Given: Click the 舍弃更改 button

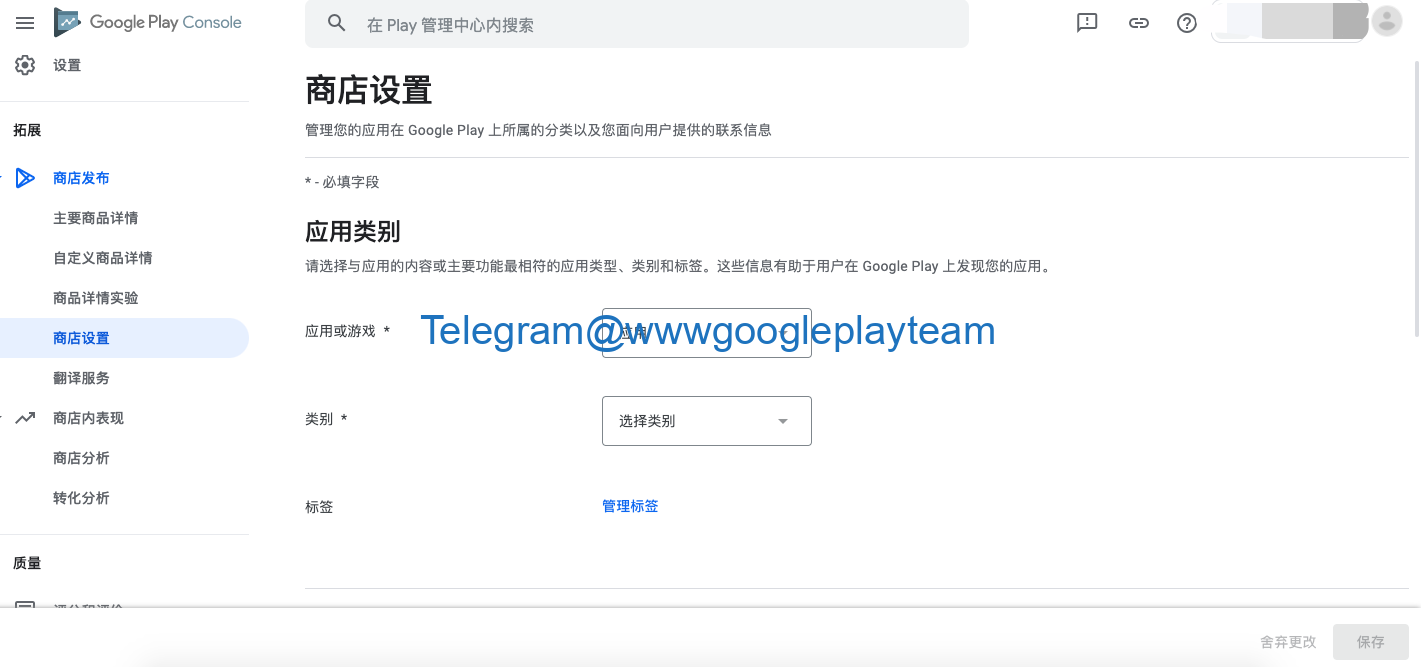Looking at the screenshot, I should tap(1288, 642).
